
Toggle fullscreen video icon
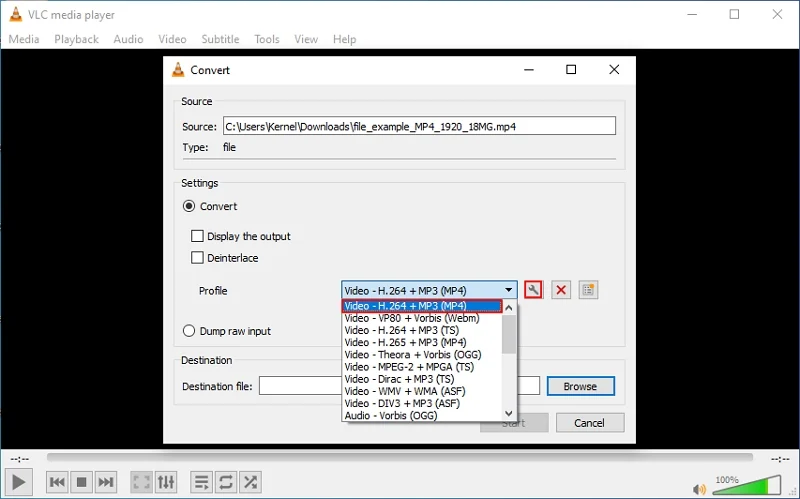click(141, 482)
